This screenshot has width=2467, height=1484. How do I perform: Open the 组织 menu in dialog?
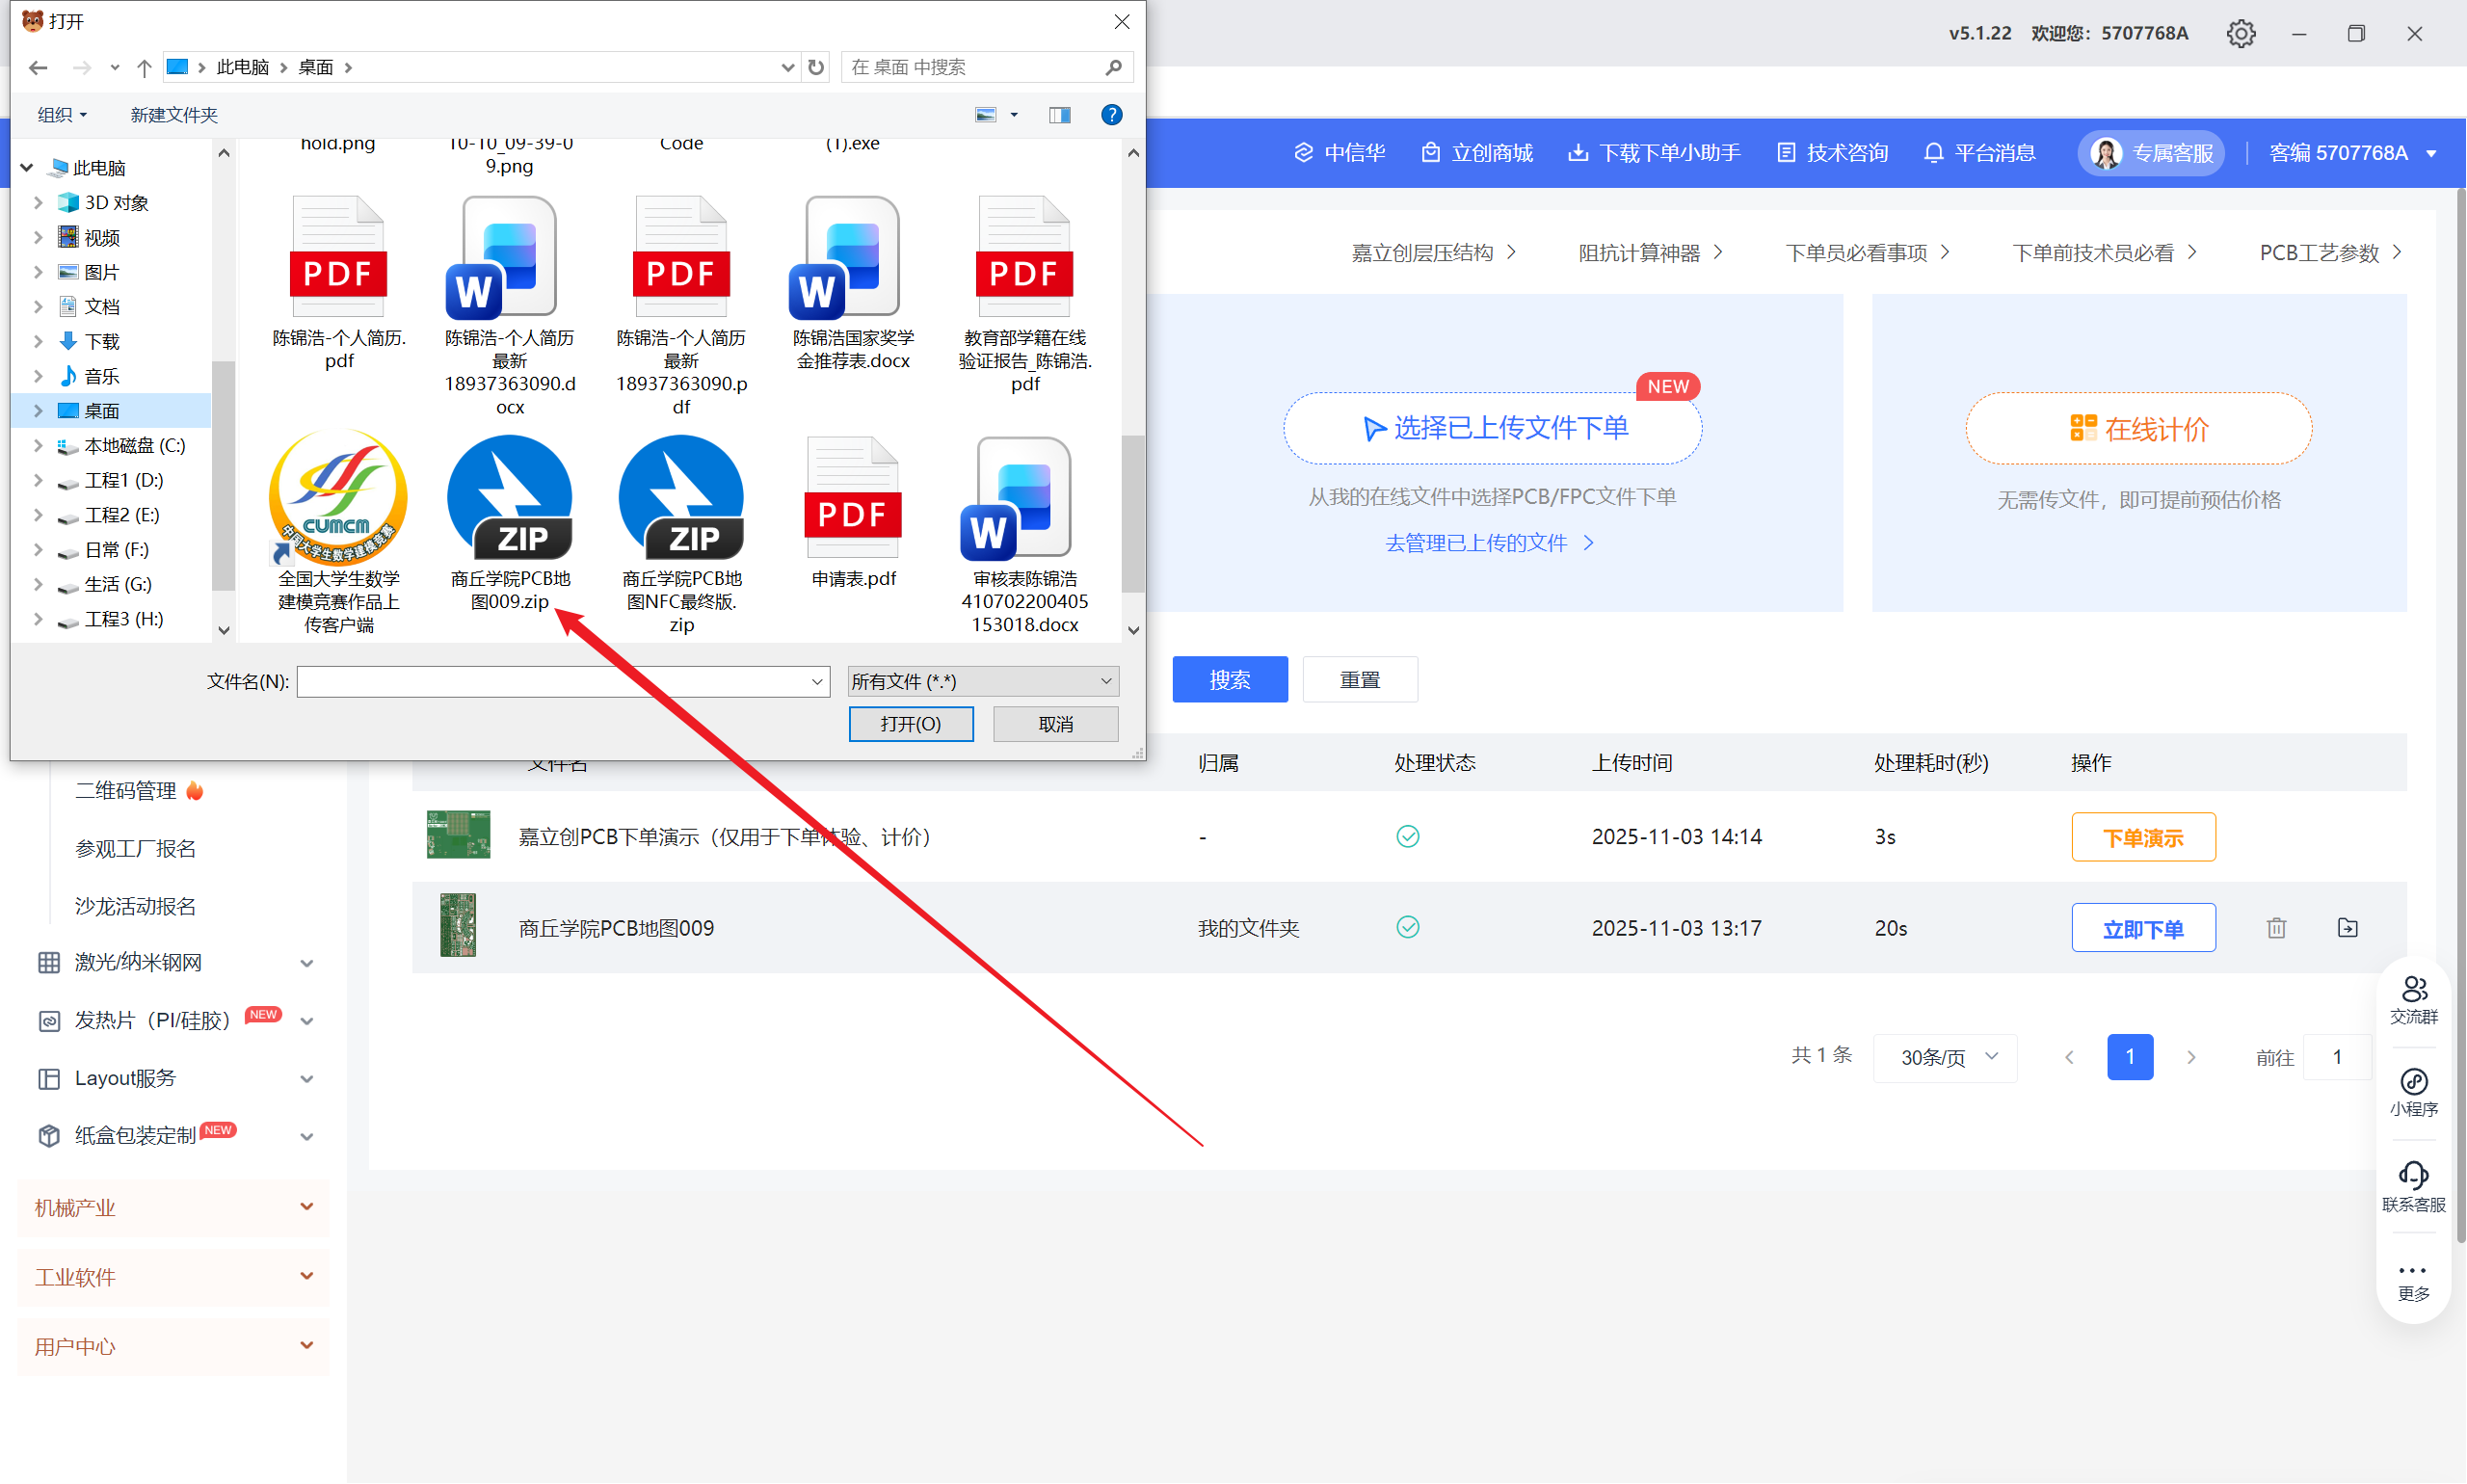click(62, 115)
